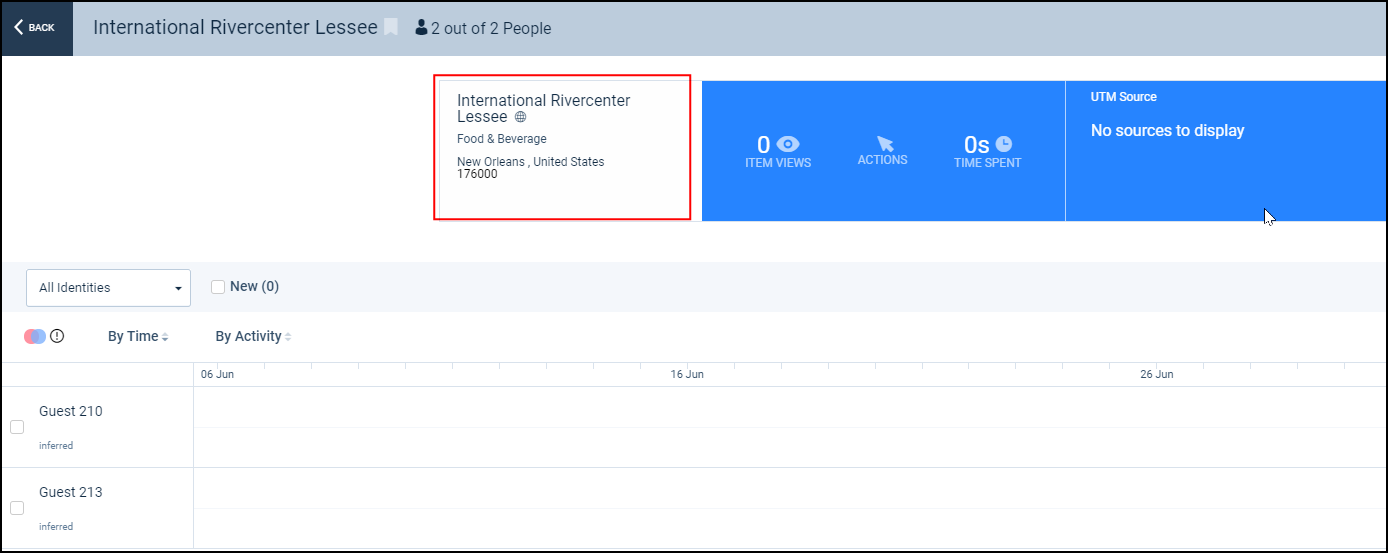Select the Guest 210 checkbox
1388x553 pixels.
17,427
